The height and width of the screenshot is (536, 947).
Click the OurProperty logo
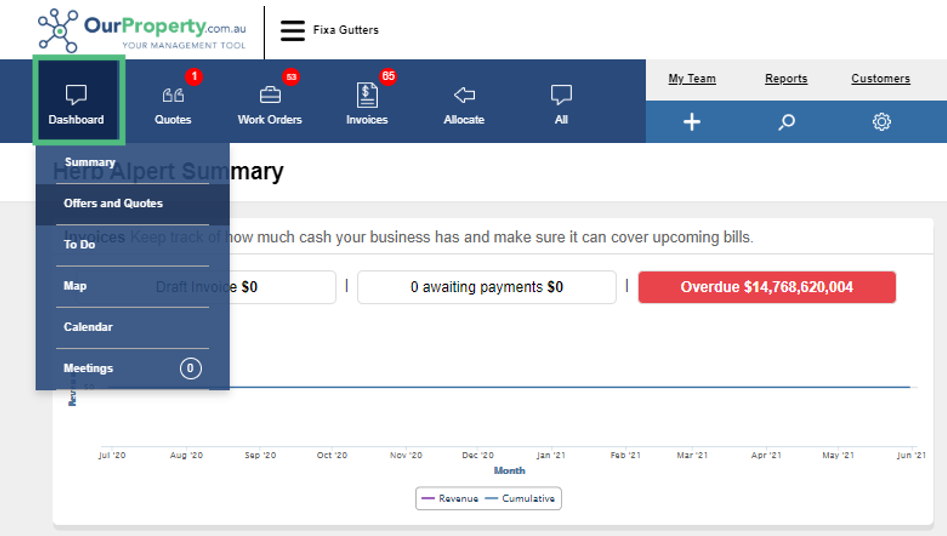coord(142,30)
